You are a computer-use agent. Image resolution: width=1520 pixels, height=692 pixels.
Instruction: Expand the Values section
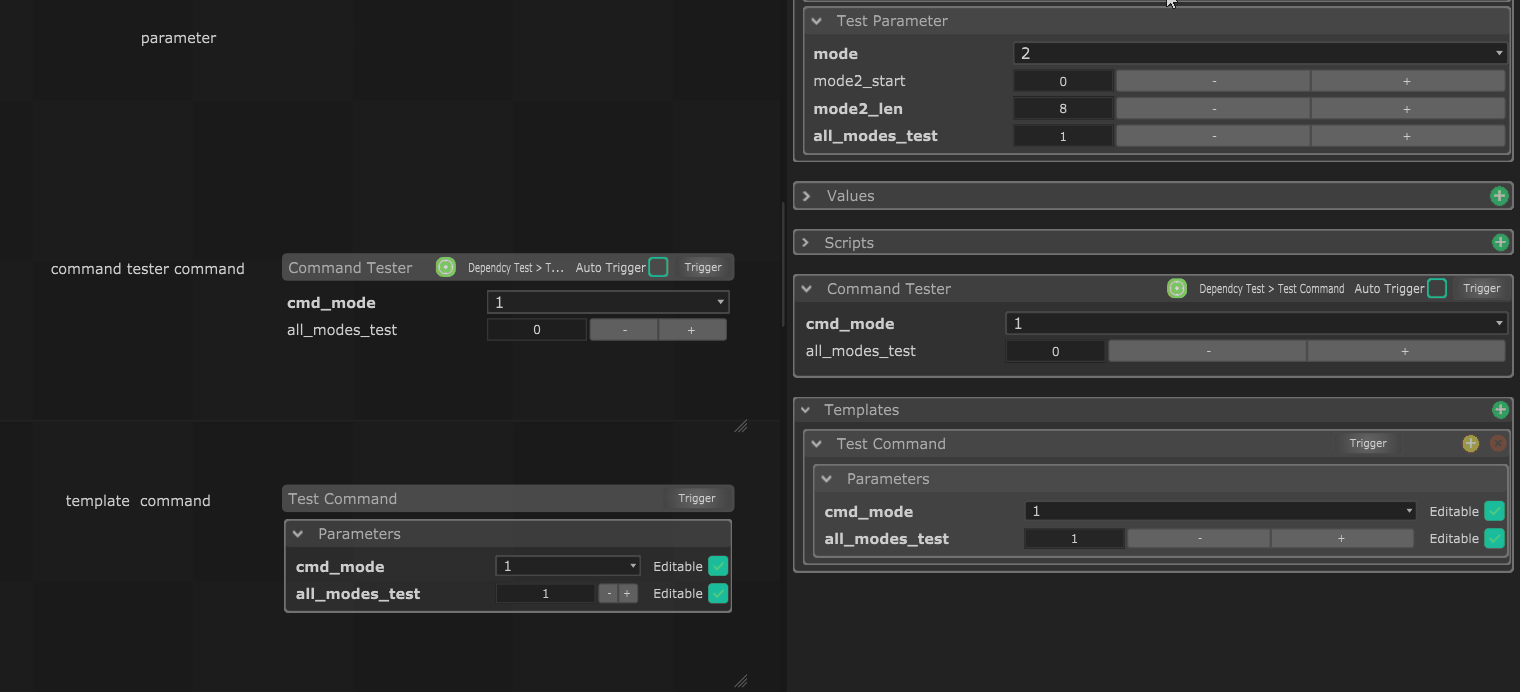click(x=807, y=196)
